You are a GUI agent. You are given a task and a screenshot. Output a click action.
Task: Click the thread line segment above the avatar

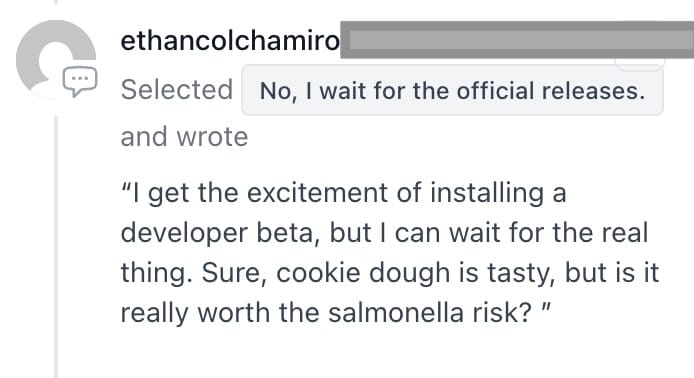pyautogui.click(x=56, y=2)
